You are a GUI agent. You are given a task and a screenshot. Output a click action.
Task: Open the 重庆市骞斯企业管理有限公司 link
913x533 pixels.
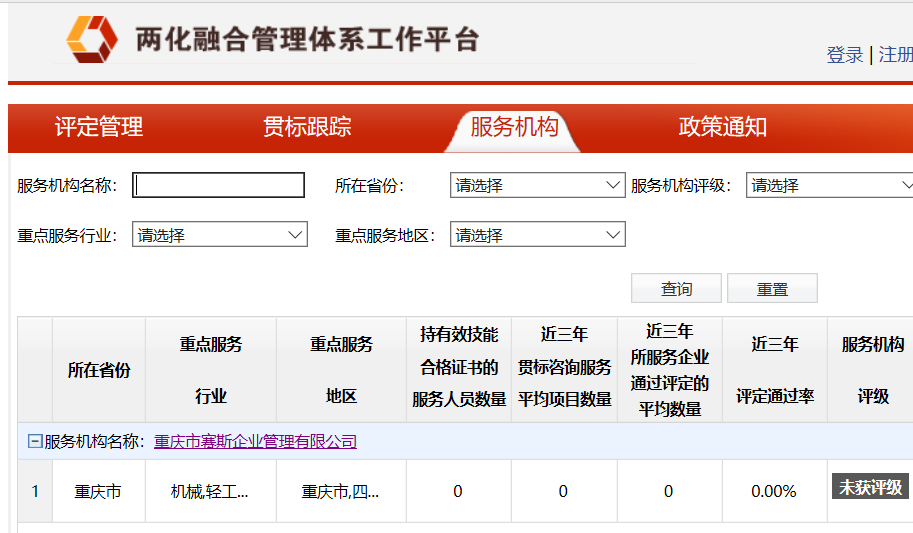pyautogui.click(x=255, y=442)
